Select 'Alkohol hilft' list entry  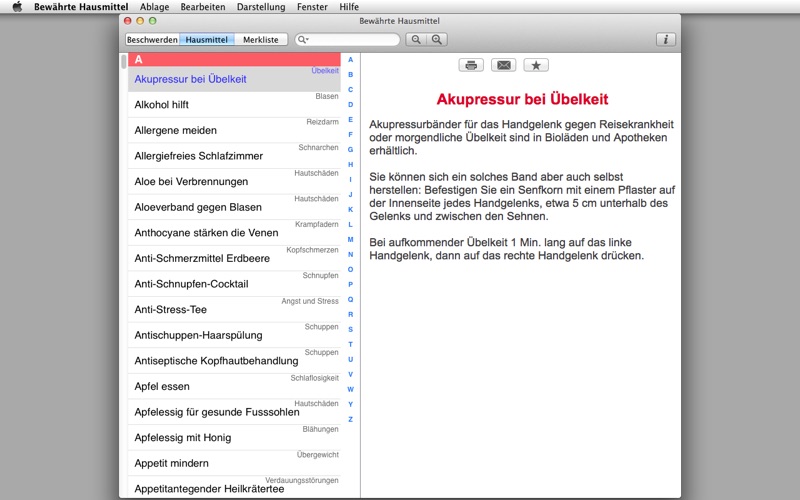click(x=234, y=105)
